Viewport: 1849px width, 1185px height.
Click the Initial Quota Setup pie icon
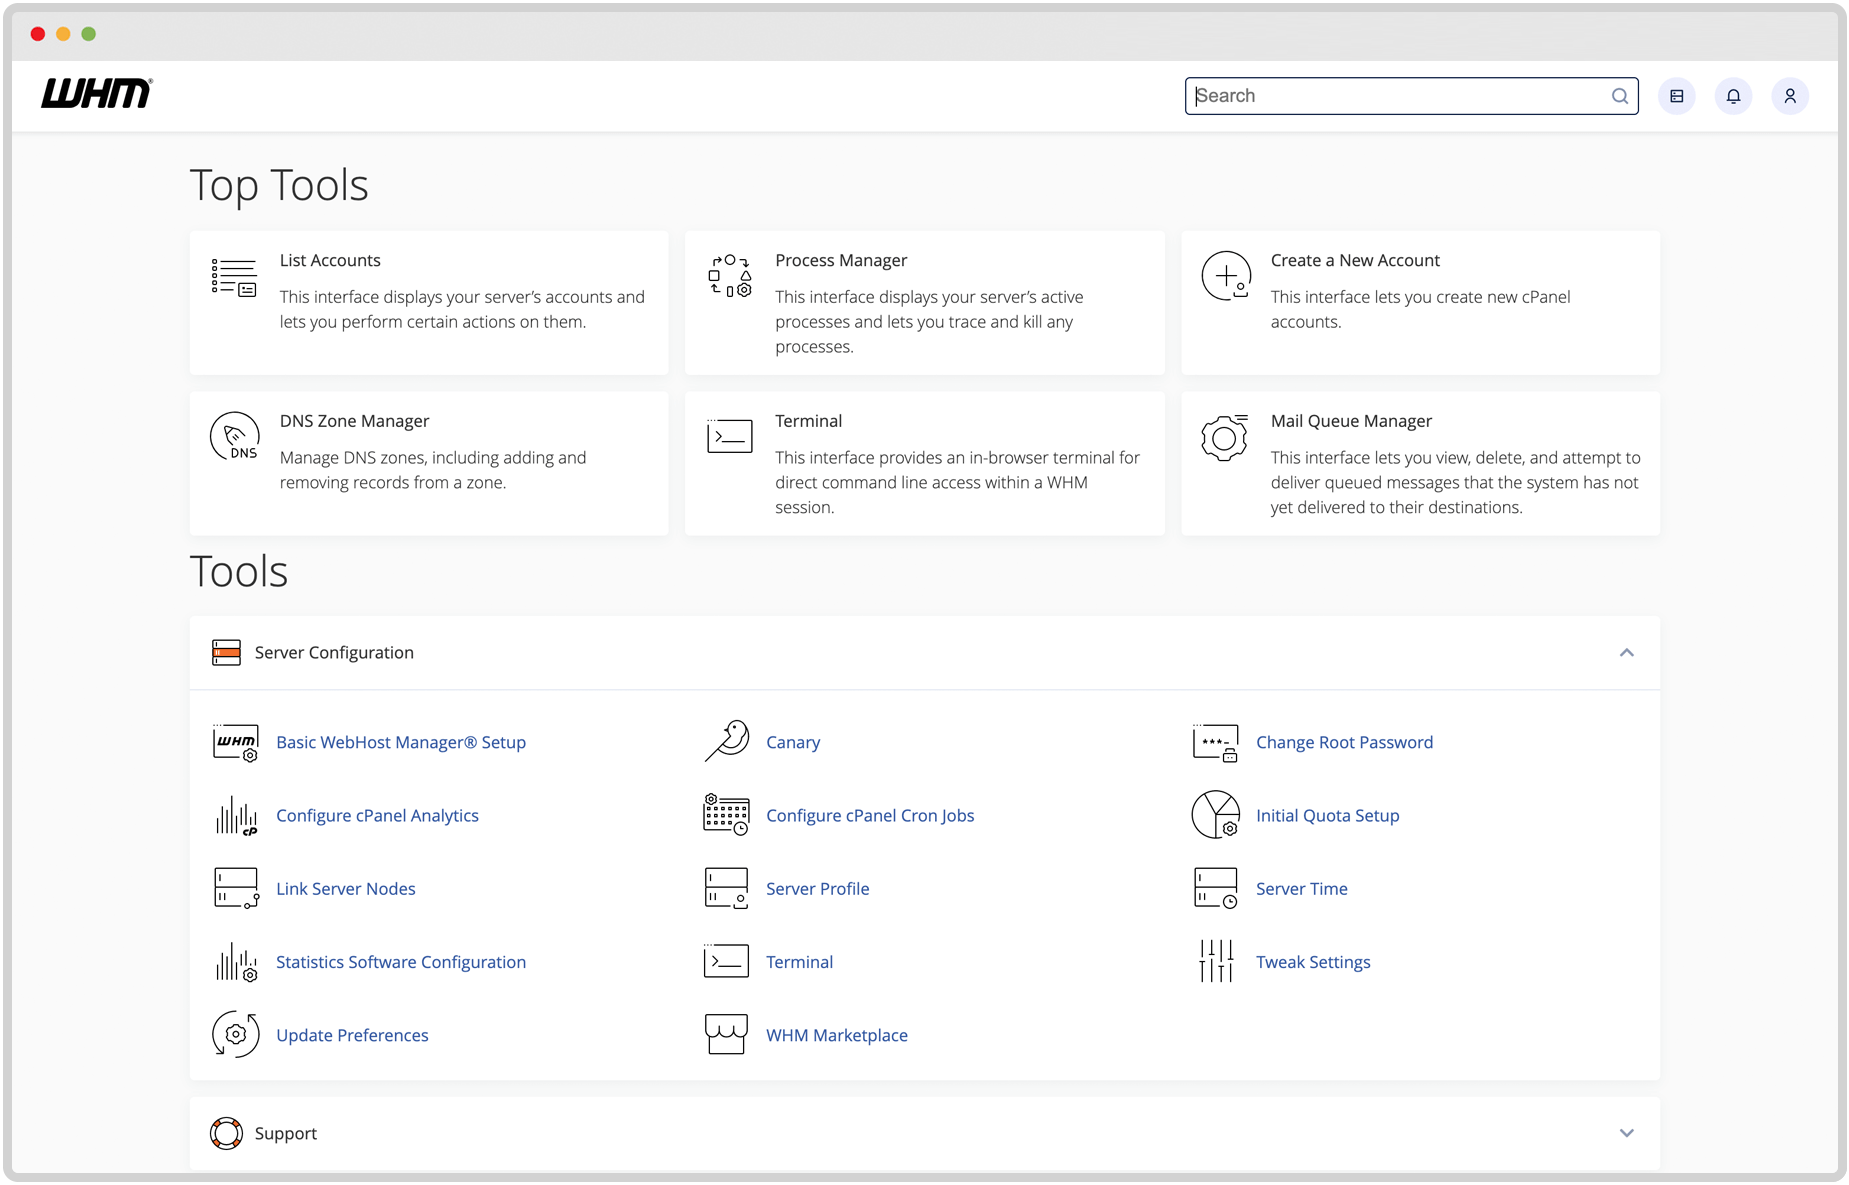(1216, 815)
